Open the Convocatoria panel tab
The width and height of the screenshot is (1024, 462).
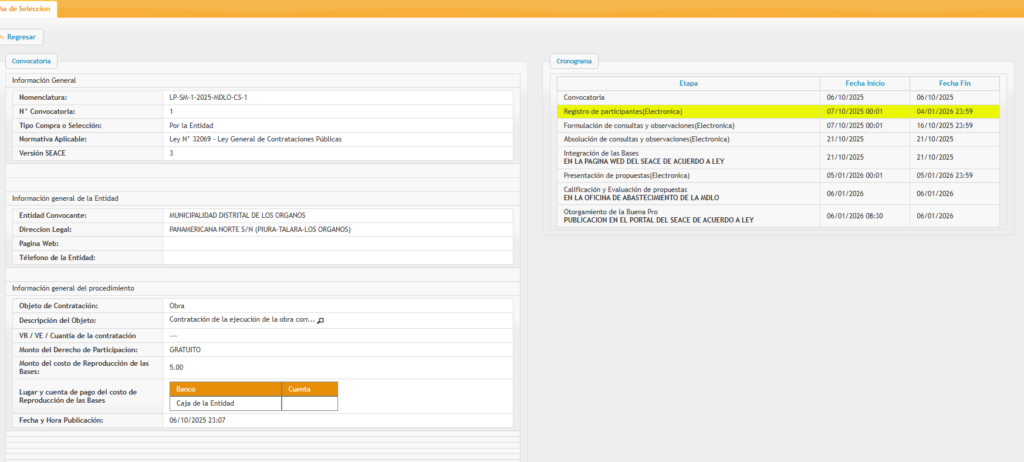pos(32,61)
